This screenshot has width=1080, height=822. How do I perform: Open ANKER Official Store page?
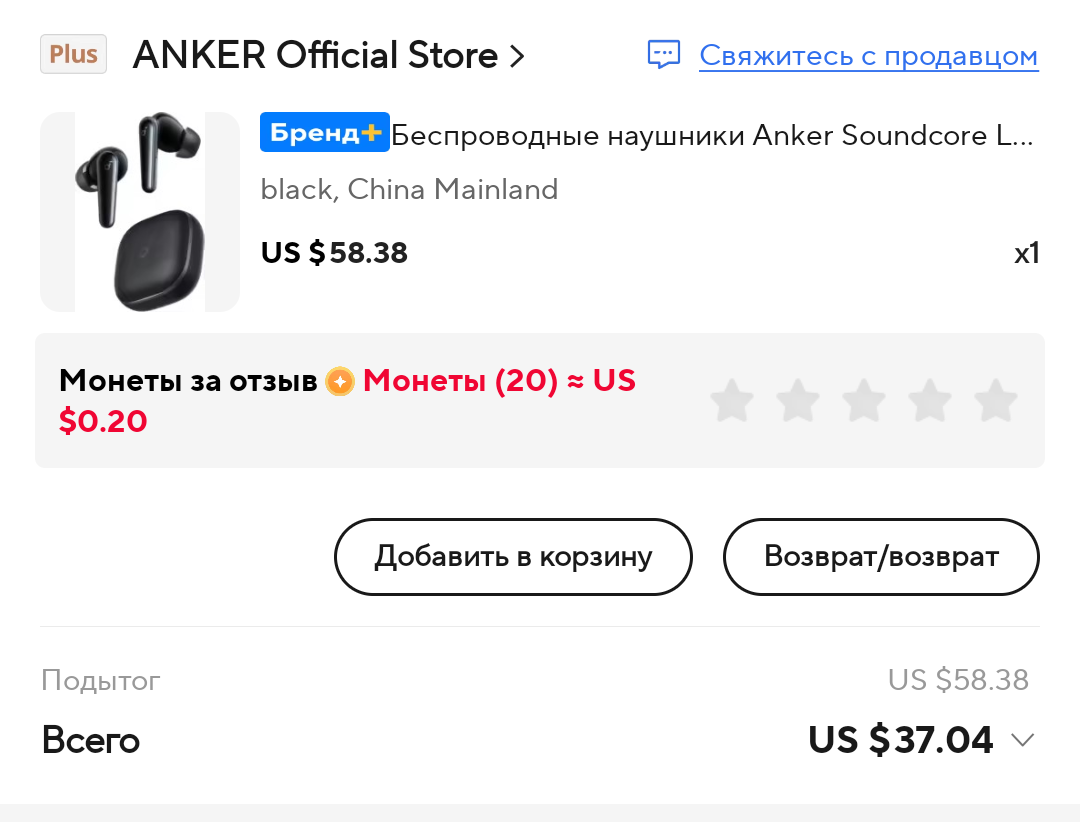tap(315, 55)
